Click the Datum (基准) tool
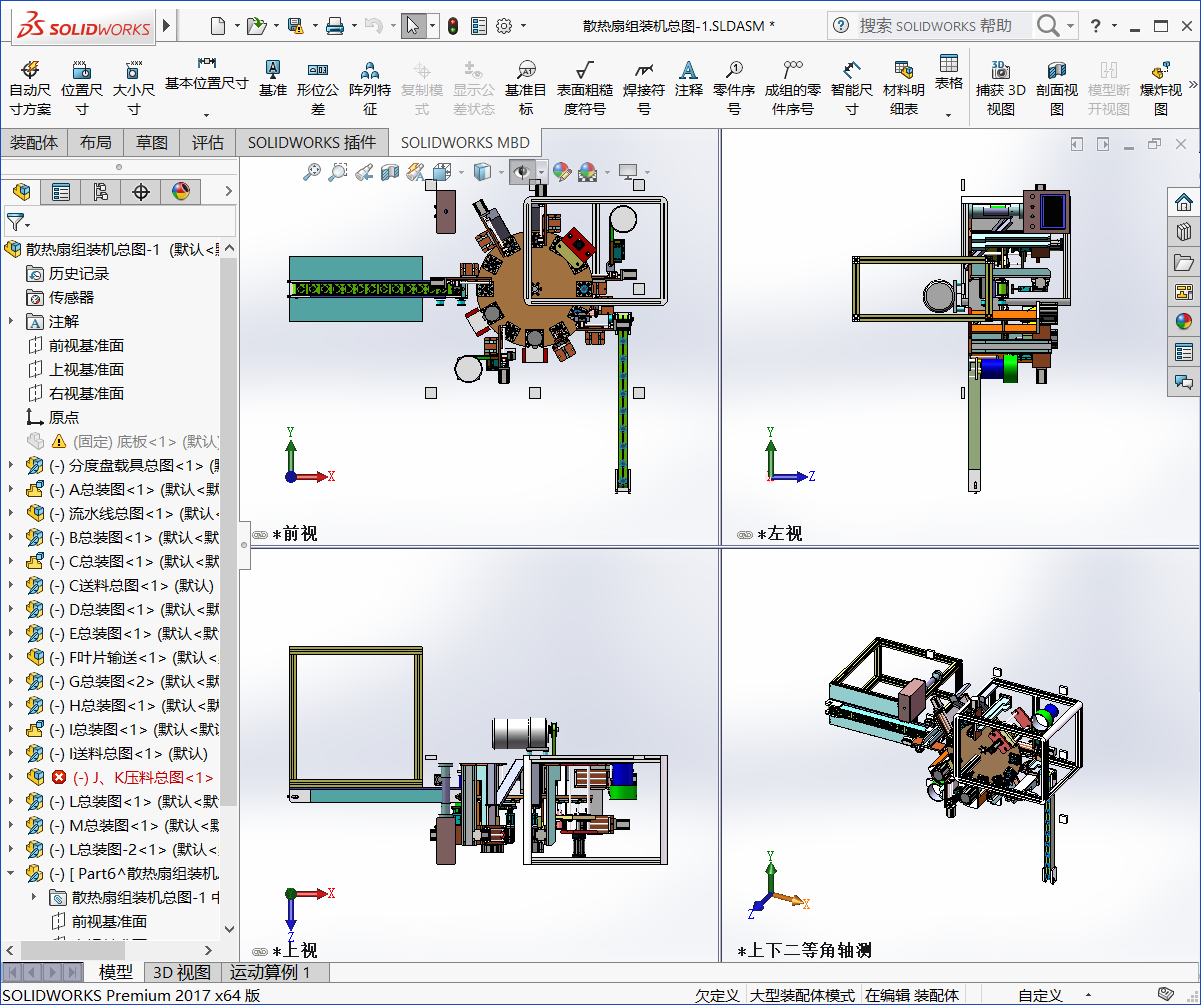 273,78
